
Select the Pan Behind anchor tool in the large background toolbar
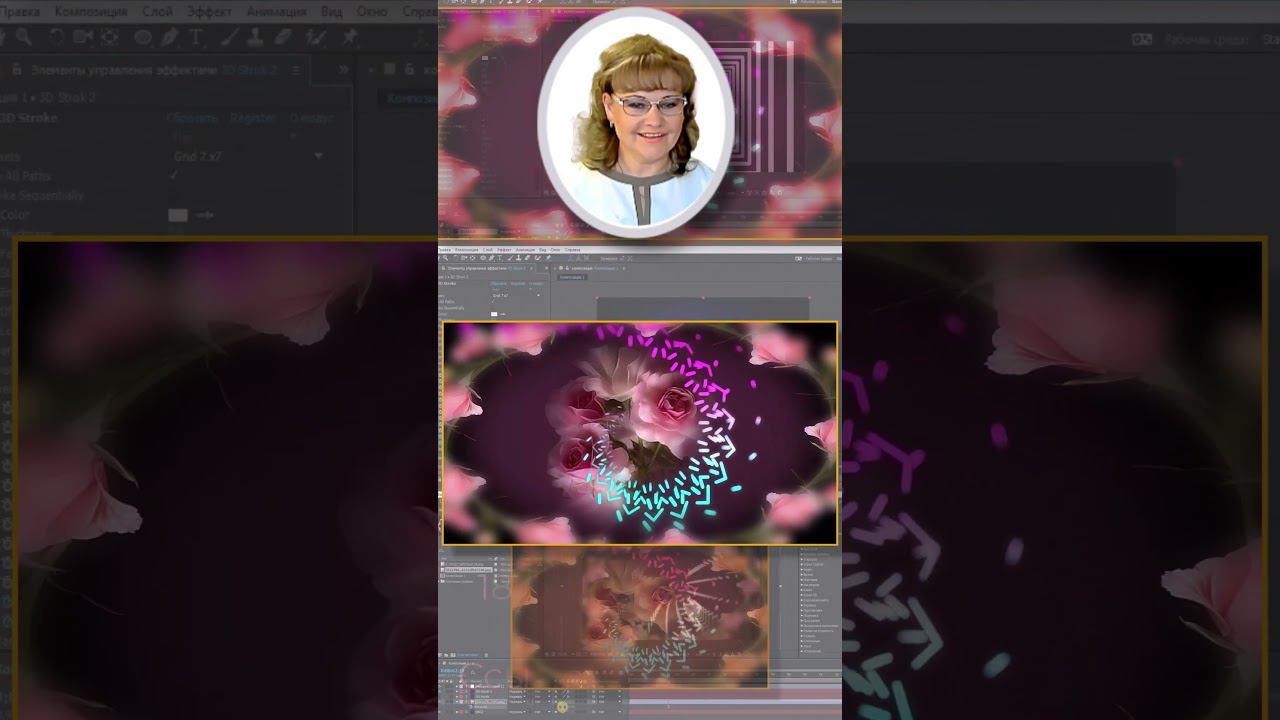(x=109, y=37)
